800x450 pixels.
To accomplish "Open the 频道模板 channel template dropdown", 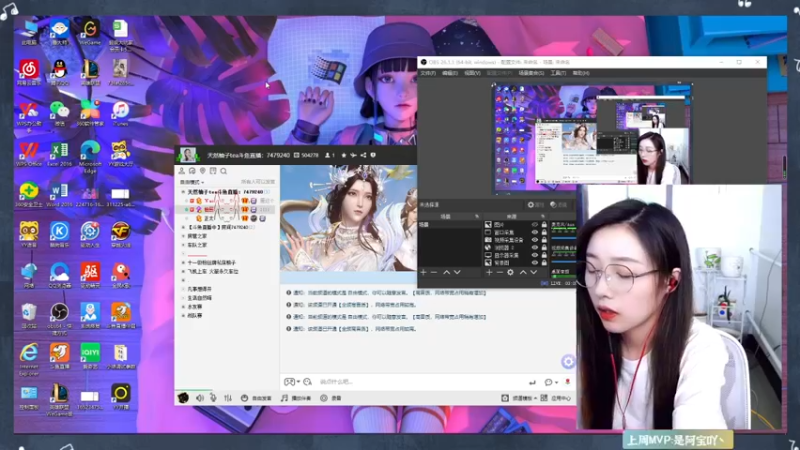I will (x=519, y=398).
